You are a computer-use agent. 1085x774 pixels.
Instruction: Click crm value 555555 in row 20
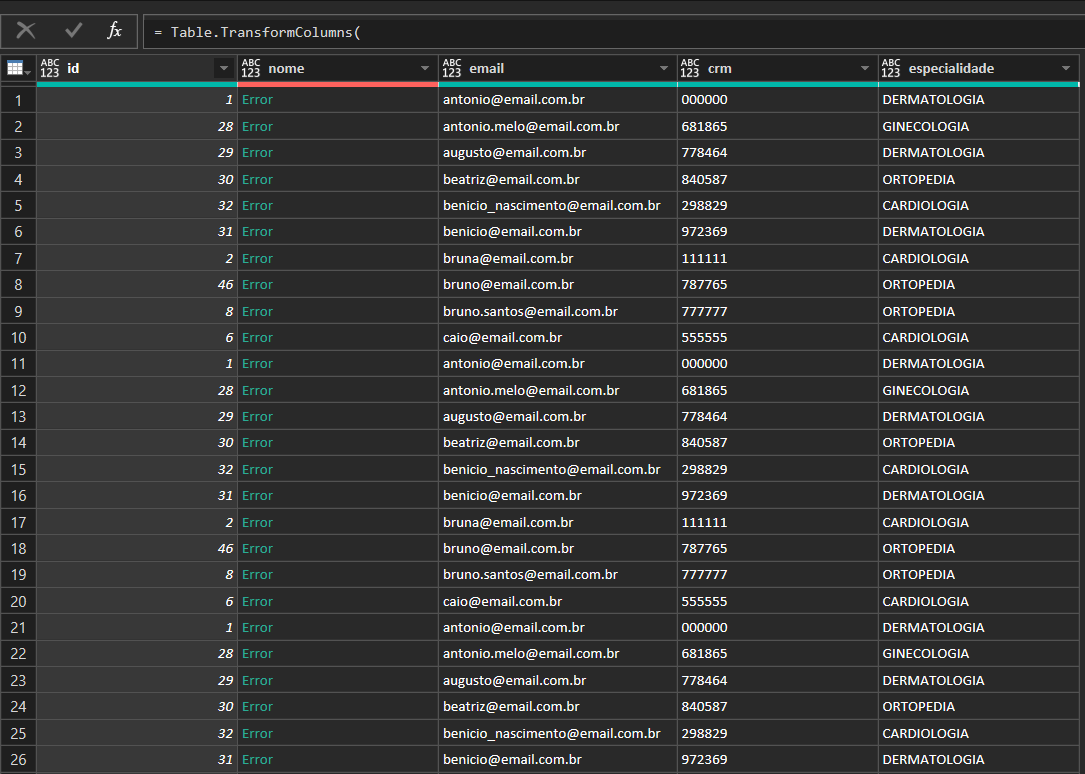click(x=704, y=602)
